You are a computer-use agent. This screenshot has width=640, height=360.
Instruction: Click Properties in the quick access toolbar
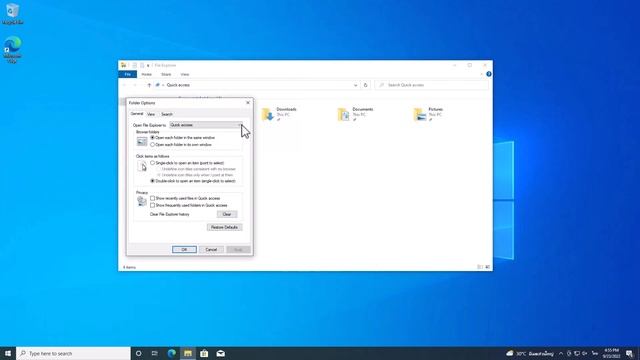pyautogui.click(x=134, y=65)
